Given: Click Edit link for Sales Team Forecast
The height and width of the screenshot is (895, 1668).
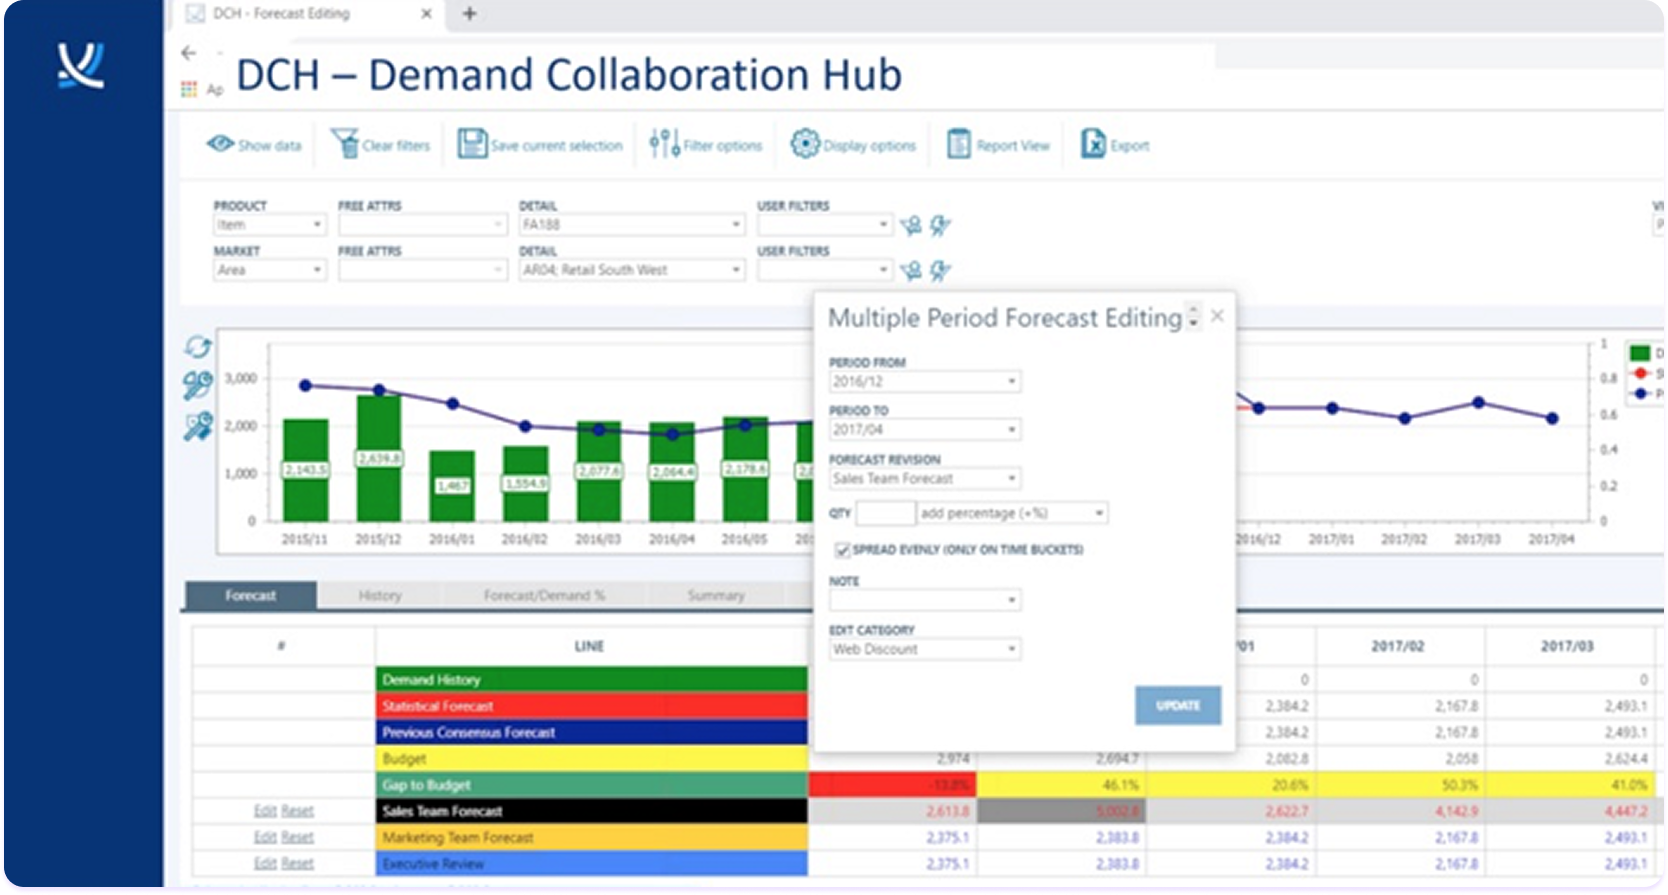Looking at the screenshot, I should click(264, 811).
